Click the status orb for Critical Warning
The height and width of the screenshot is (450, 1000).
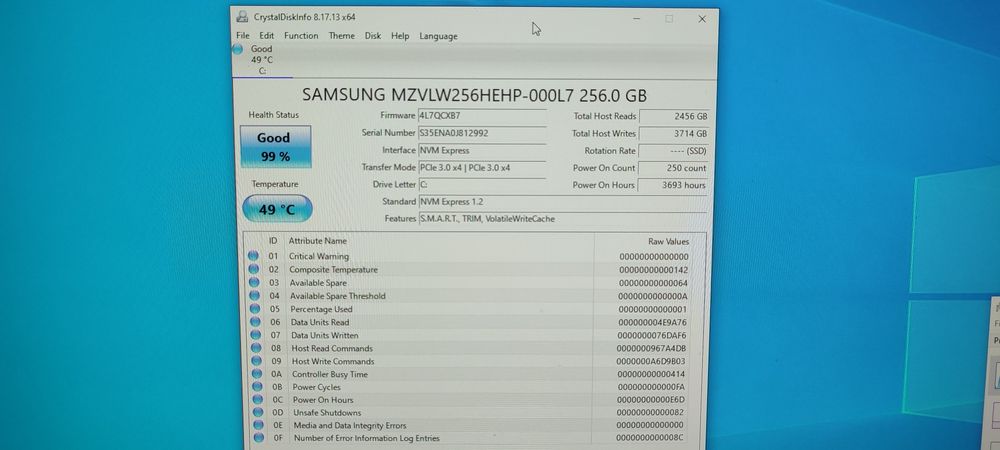click(253, 256)
